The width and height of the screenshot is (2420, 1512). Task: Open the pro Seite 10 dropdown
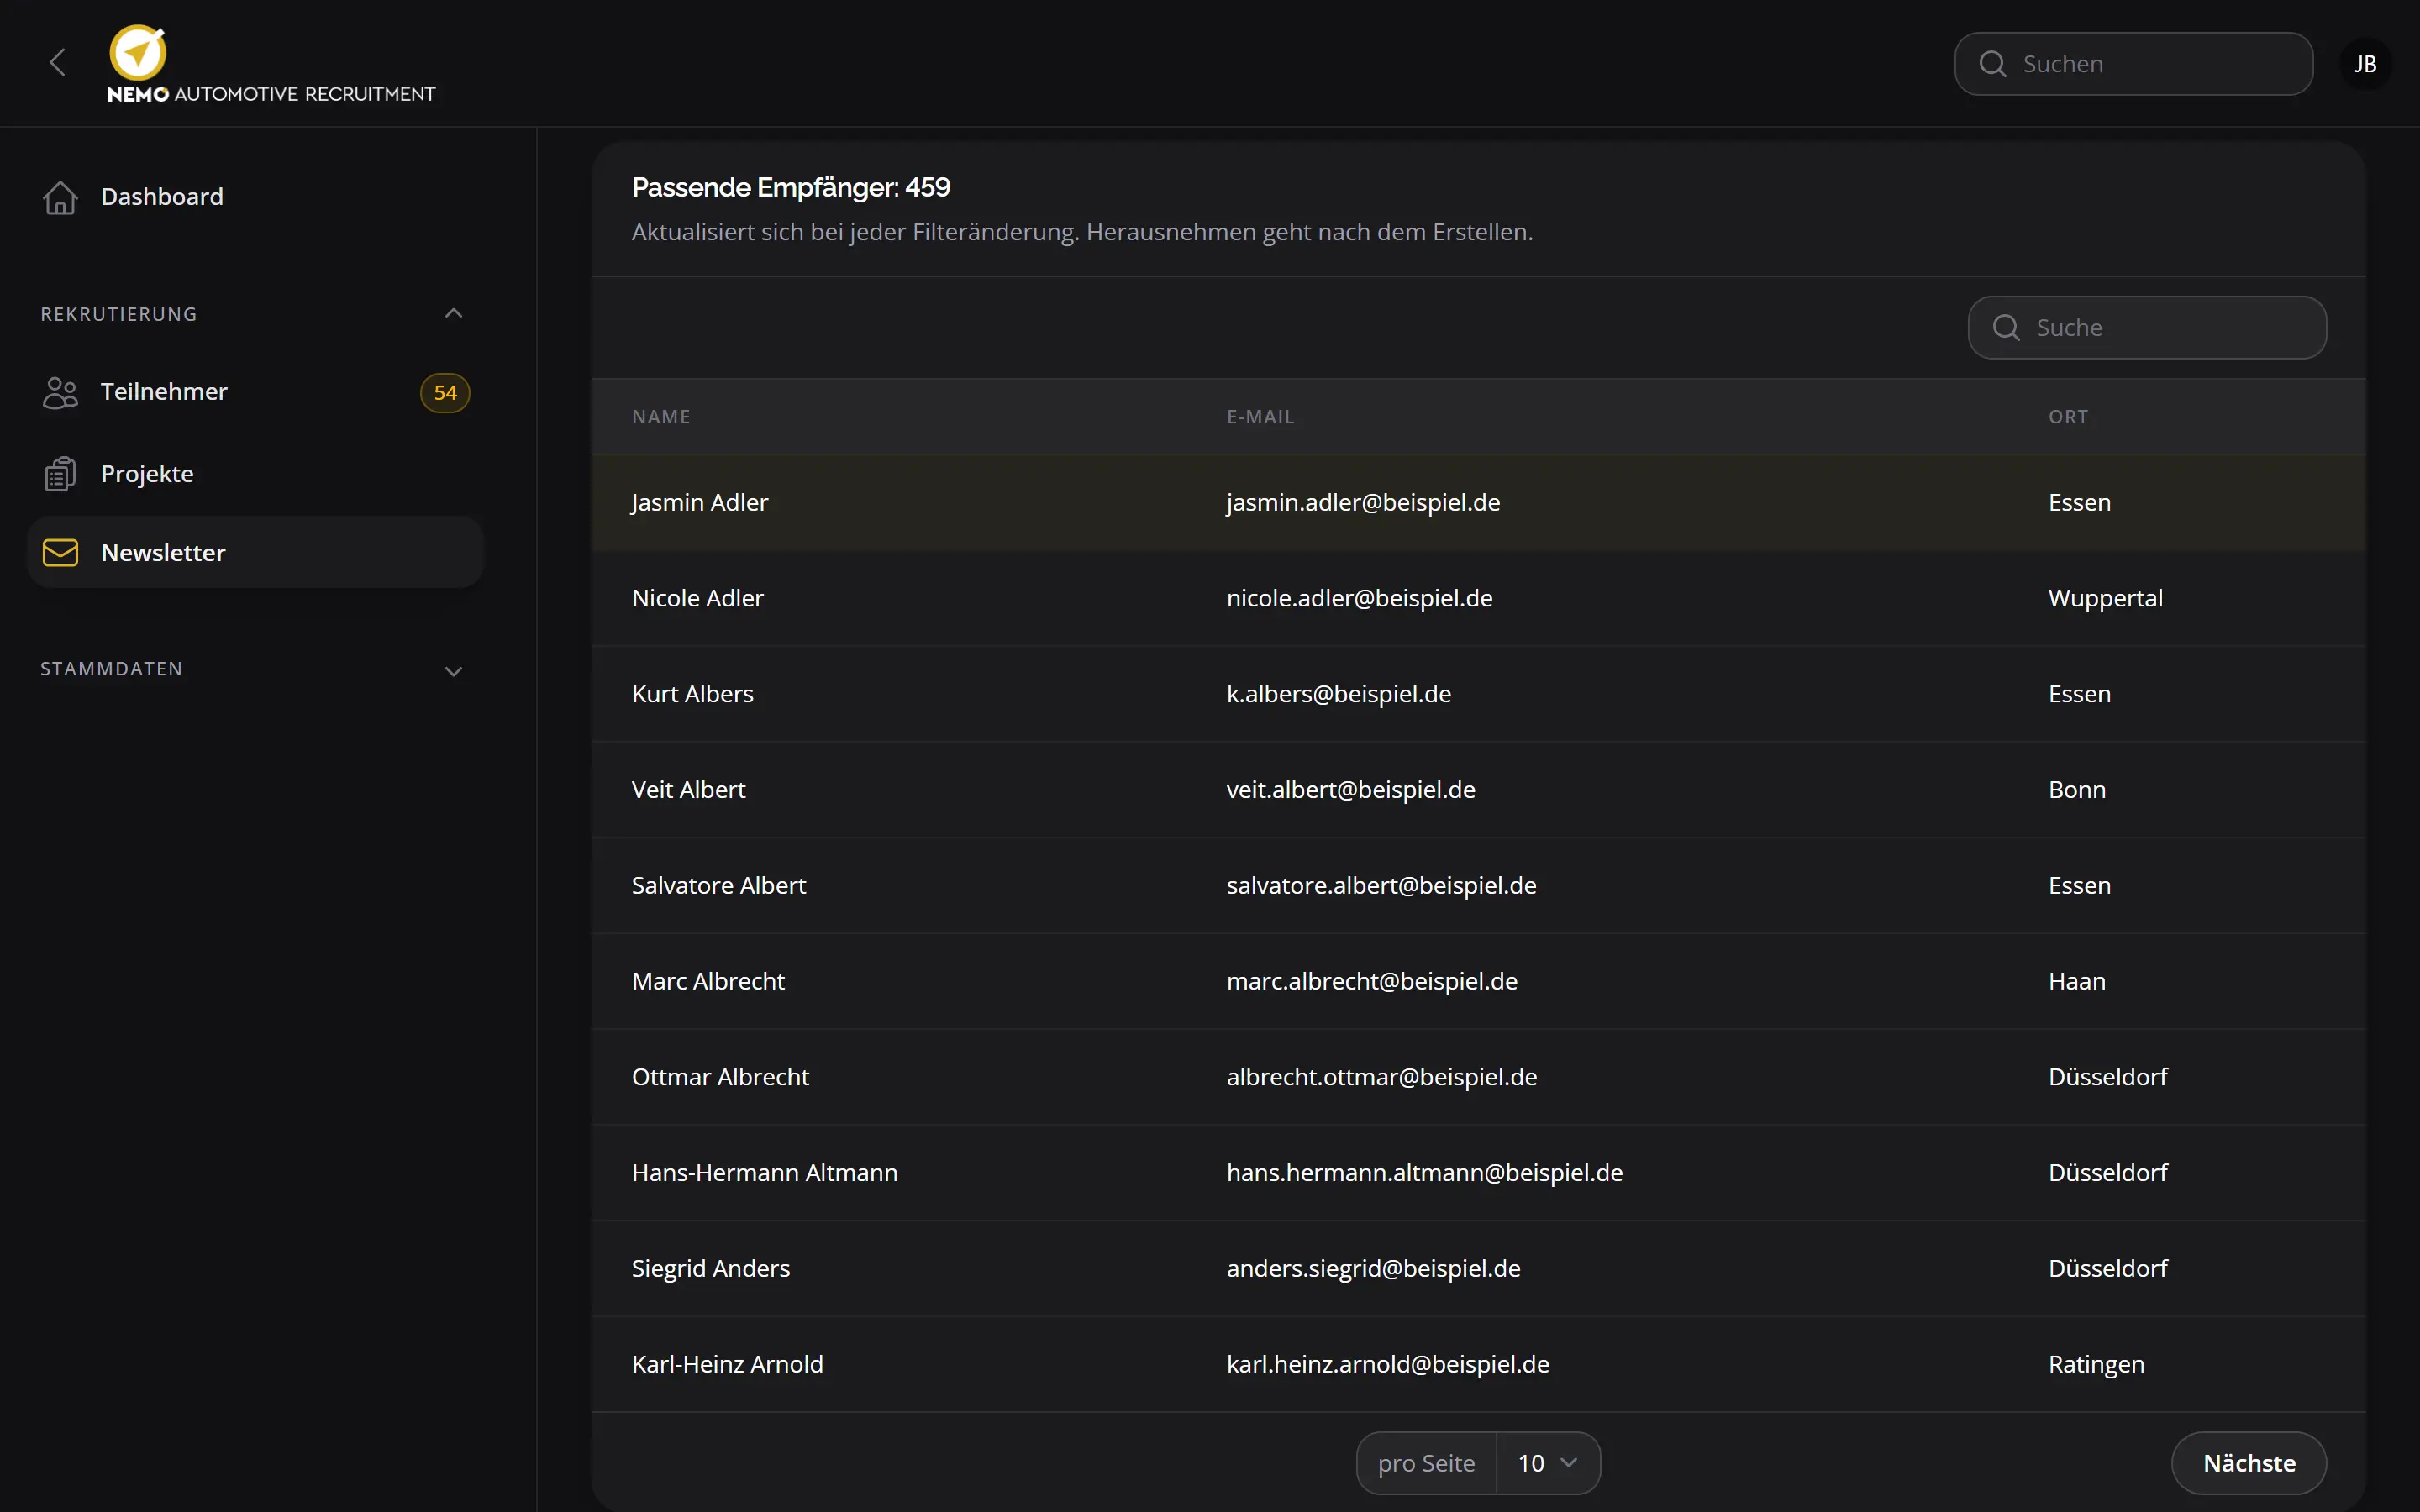1547,1463
